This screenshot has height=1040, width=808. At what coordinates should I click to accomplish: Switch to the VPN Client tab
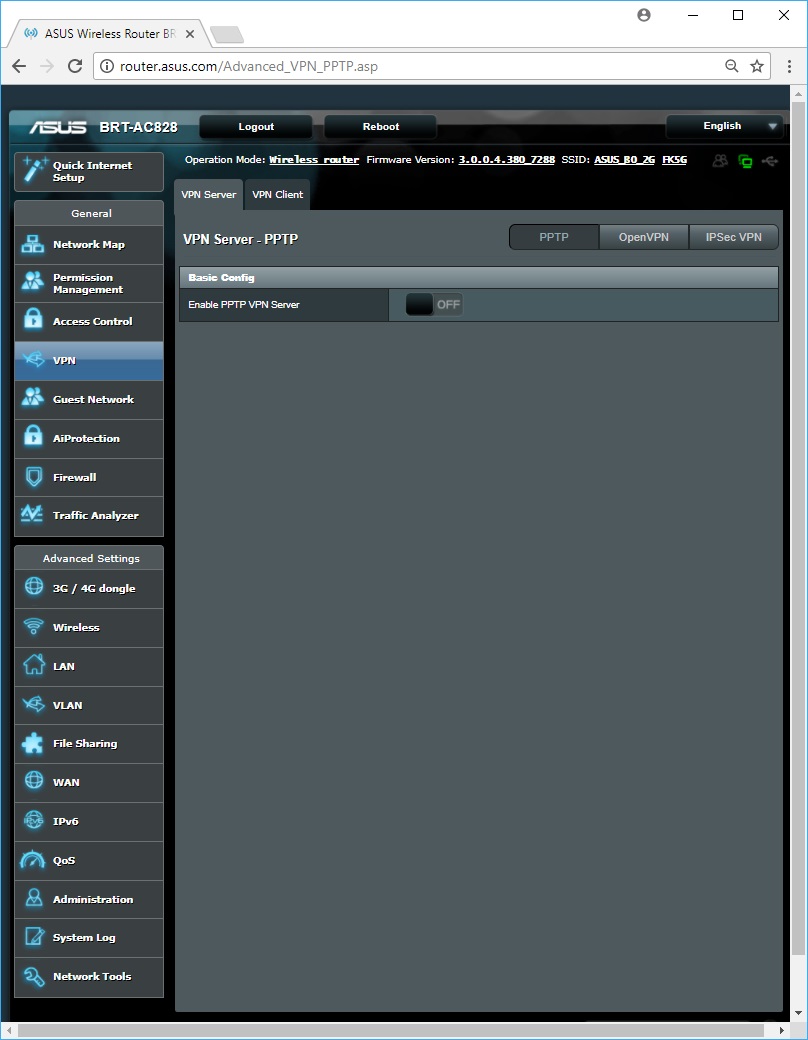click(x=277, y=195)
